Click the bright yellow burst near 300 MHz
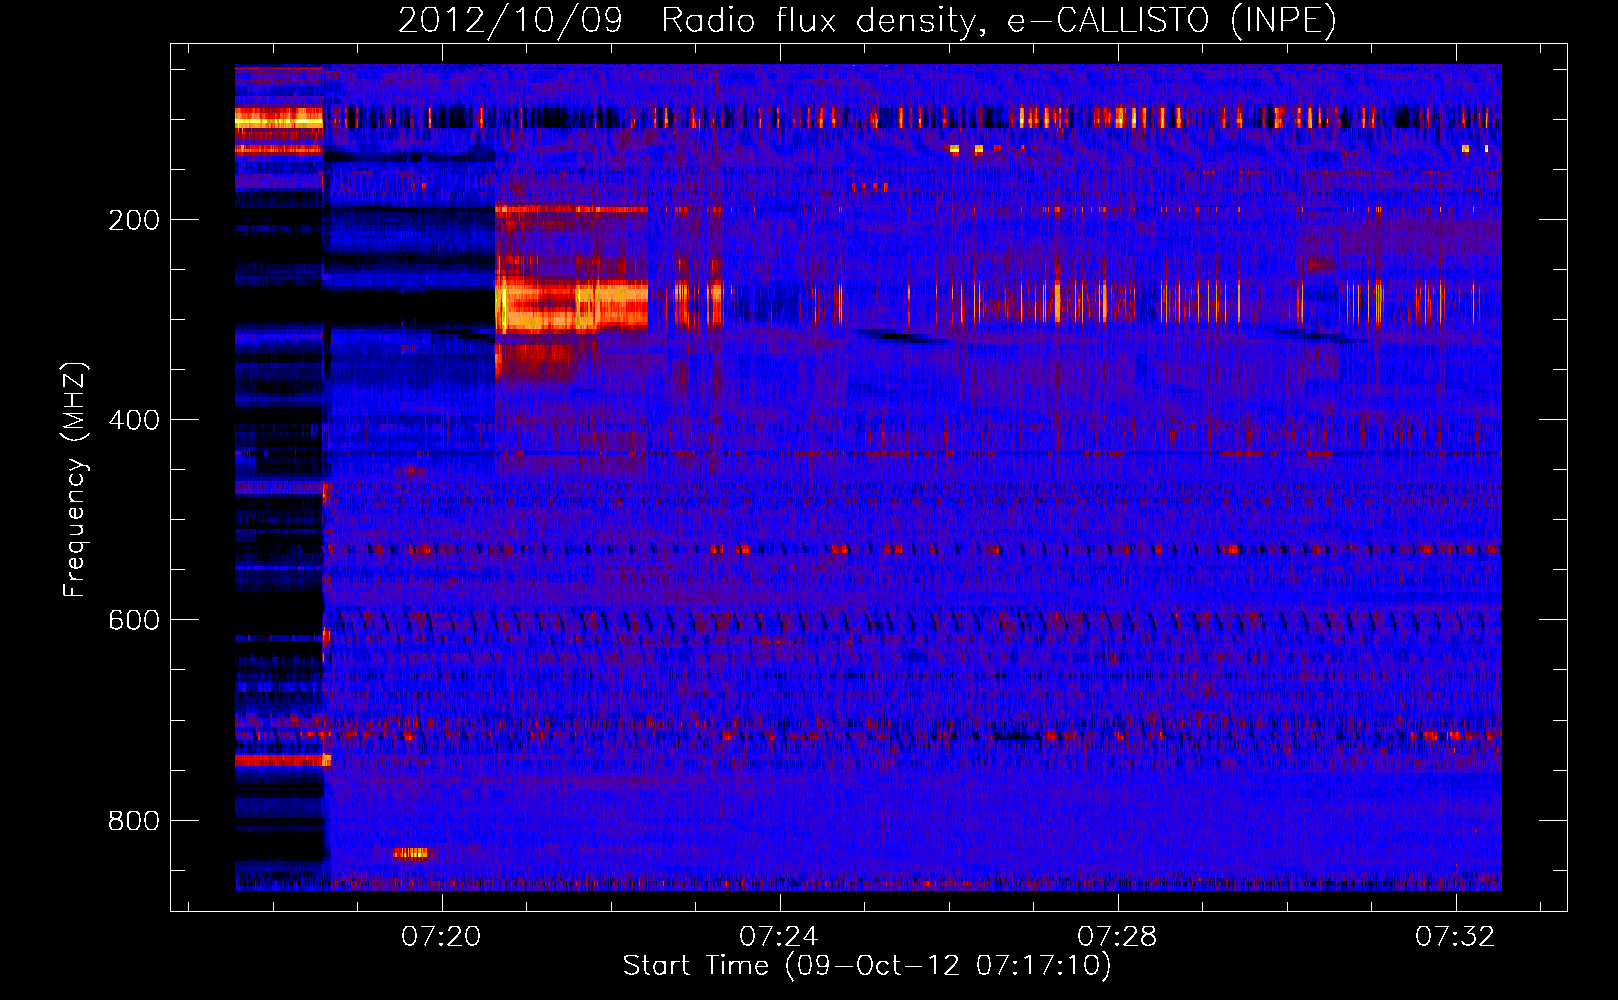 [572, 306]
